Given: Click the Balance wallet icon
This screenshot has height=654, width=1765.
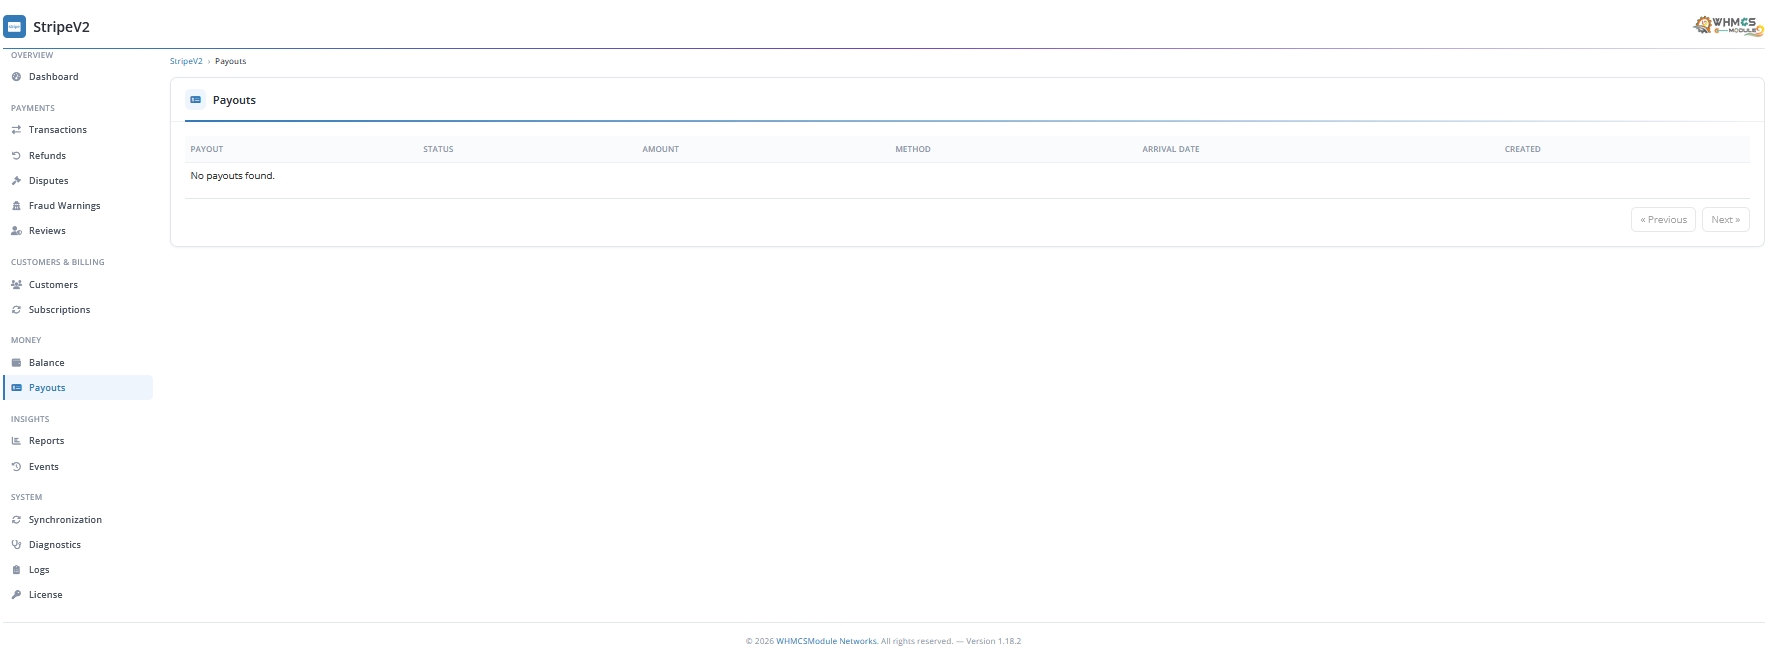Looking at the screenshot, I should click(x=16, y=363).
